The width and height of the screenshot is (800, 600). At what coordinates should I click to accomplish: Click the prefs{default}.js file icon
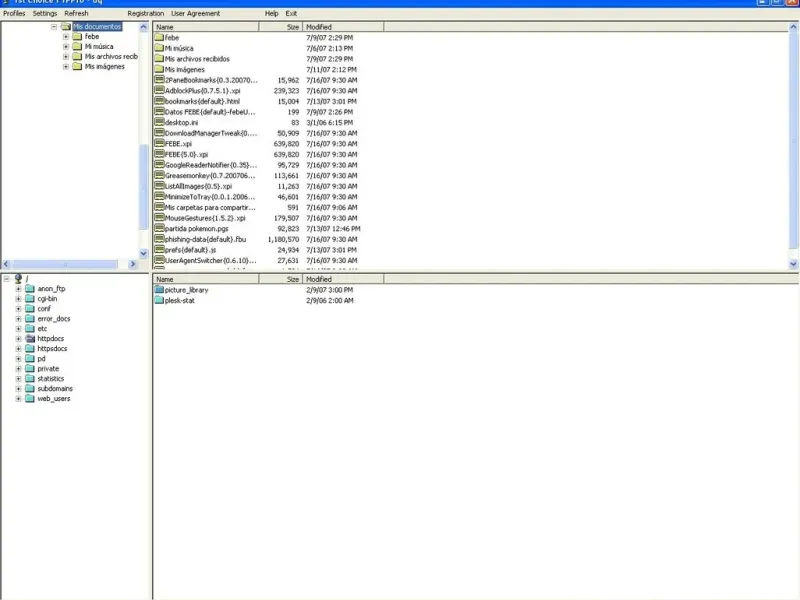click(x=159, y=249)
